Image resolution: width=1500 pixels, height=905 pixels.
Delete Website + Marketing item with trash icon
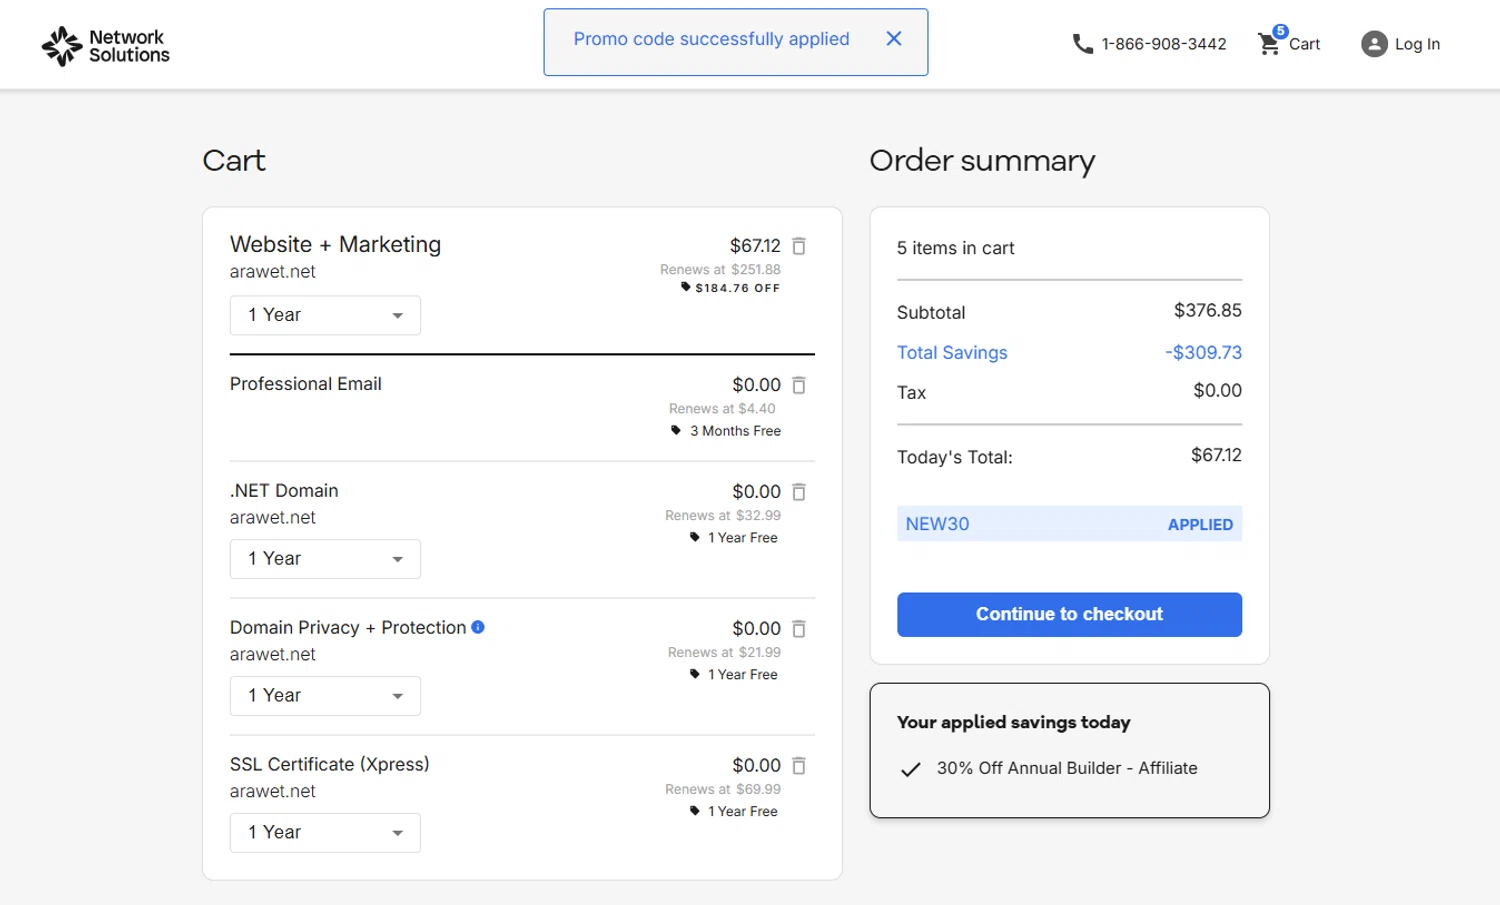[799, 246]
